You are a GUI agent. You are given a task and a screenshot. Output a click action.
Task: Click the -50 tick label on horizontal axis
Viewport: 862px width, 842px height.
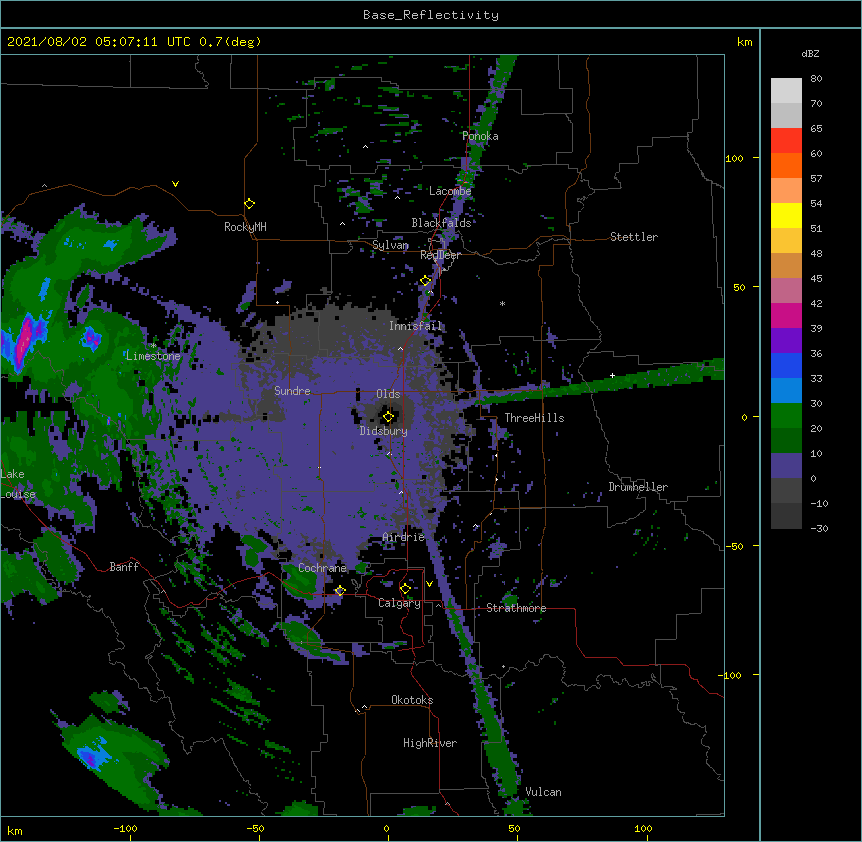point(255,828)
